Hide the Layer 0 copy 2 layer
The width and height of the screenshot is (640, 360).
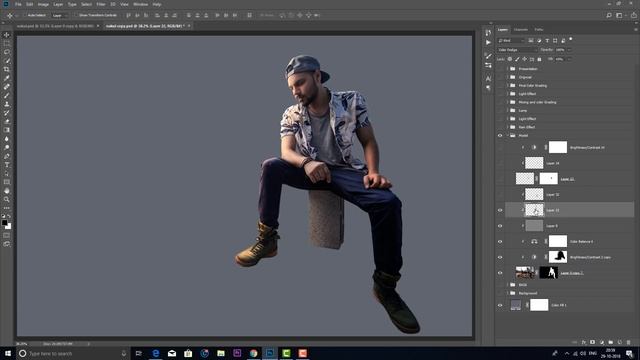click(500, 273)
